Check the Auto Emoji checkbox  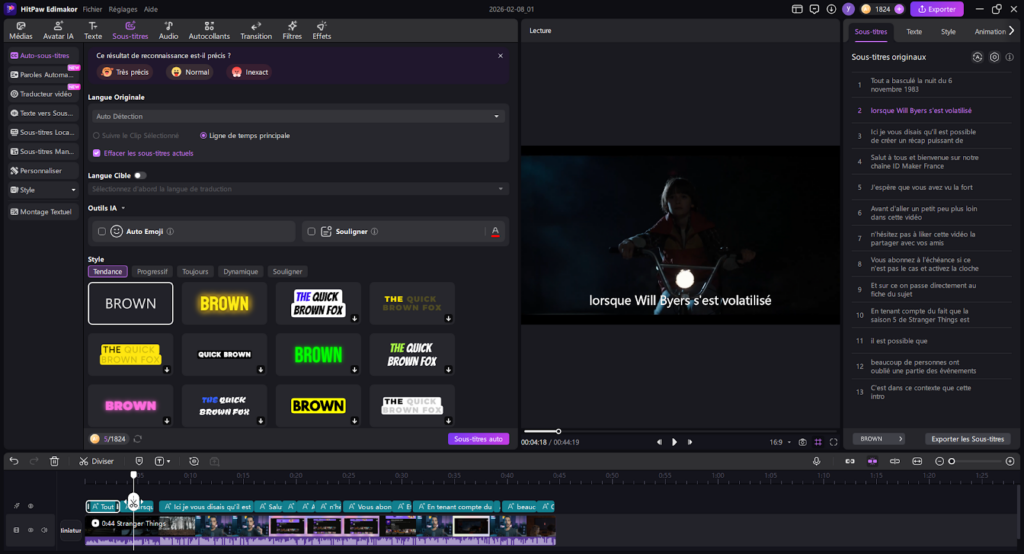pyautogui.click(x=102, y=231)
